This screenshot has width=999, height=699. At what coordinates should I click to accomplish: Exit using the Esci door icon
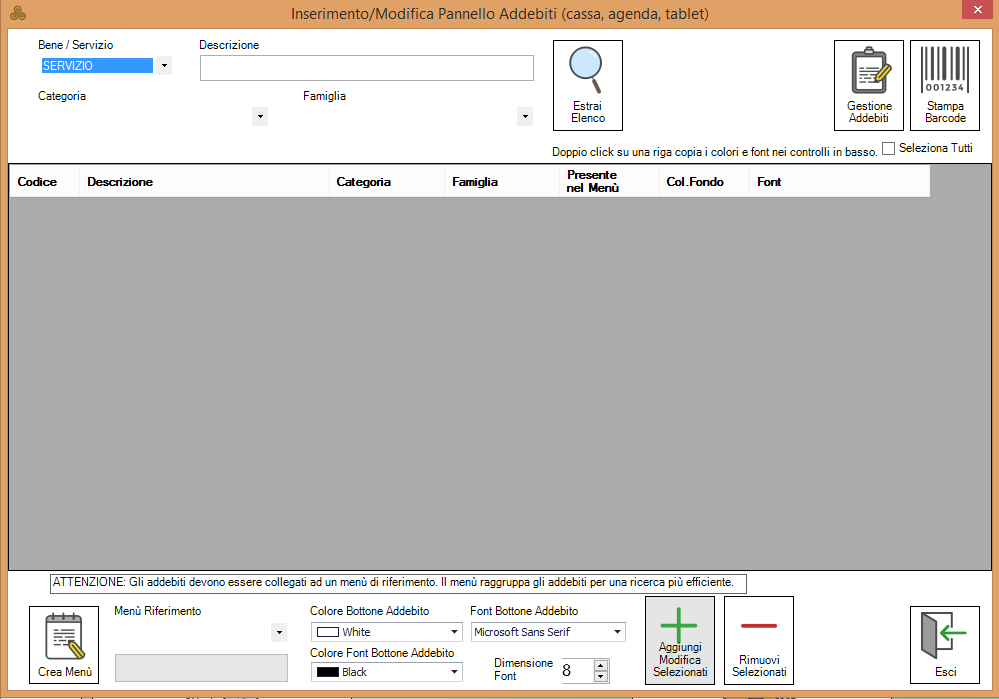pos(944,634)
